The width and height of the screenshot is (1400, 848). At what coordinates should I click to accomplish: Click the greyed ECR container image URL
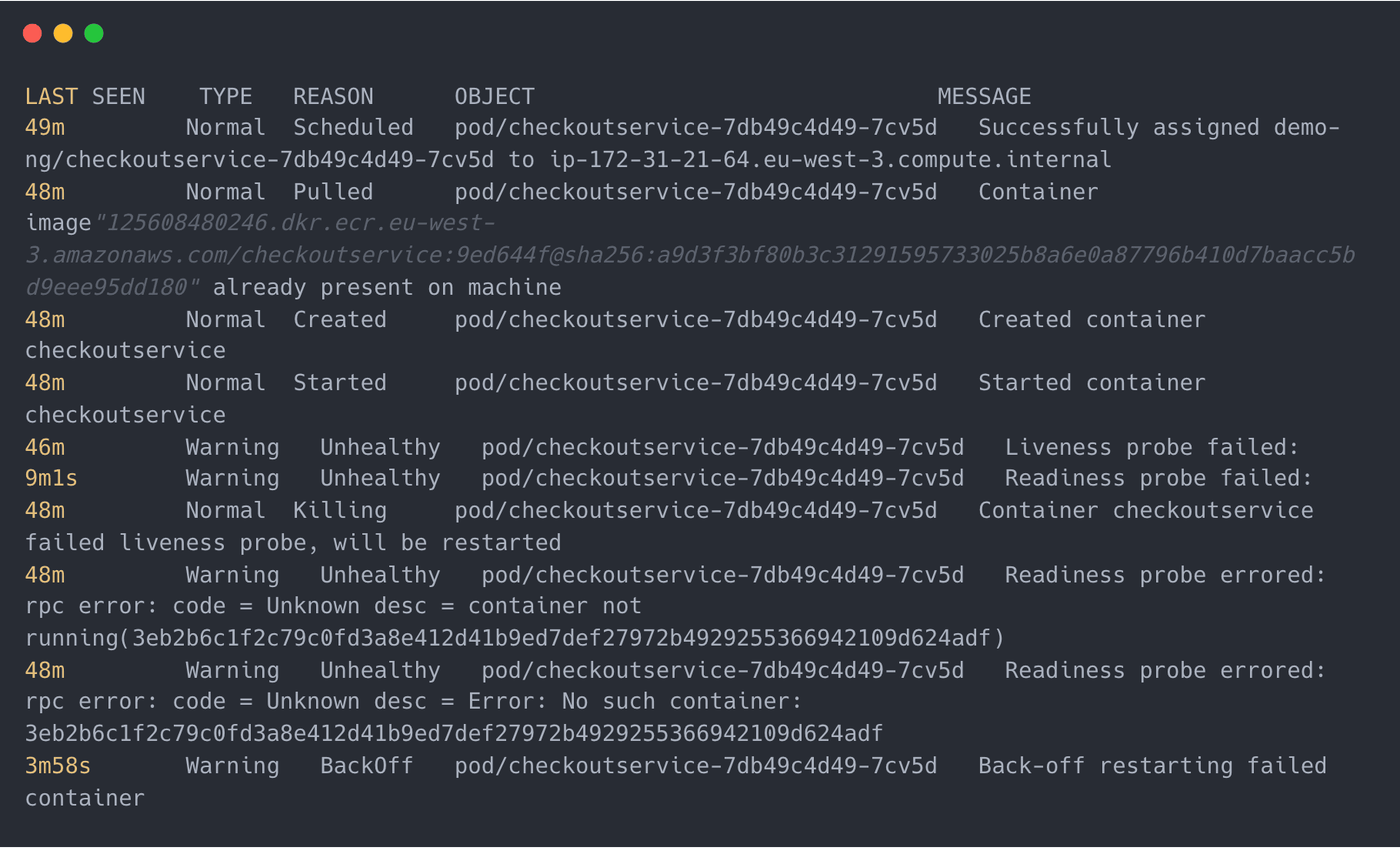pos(690,255)
